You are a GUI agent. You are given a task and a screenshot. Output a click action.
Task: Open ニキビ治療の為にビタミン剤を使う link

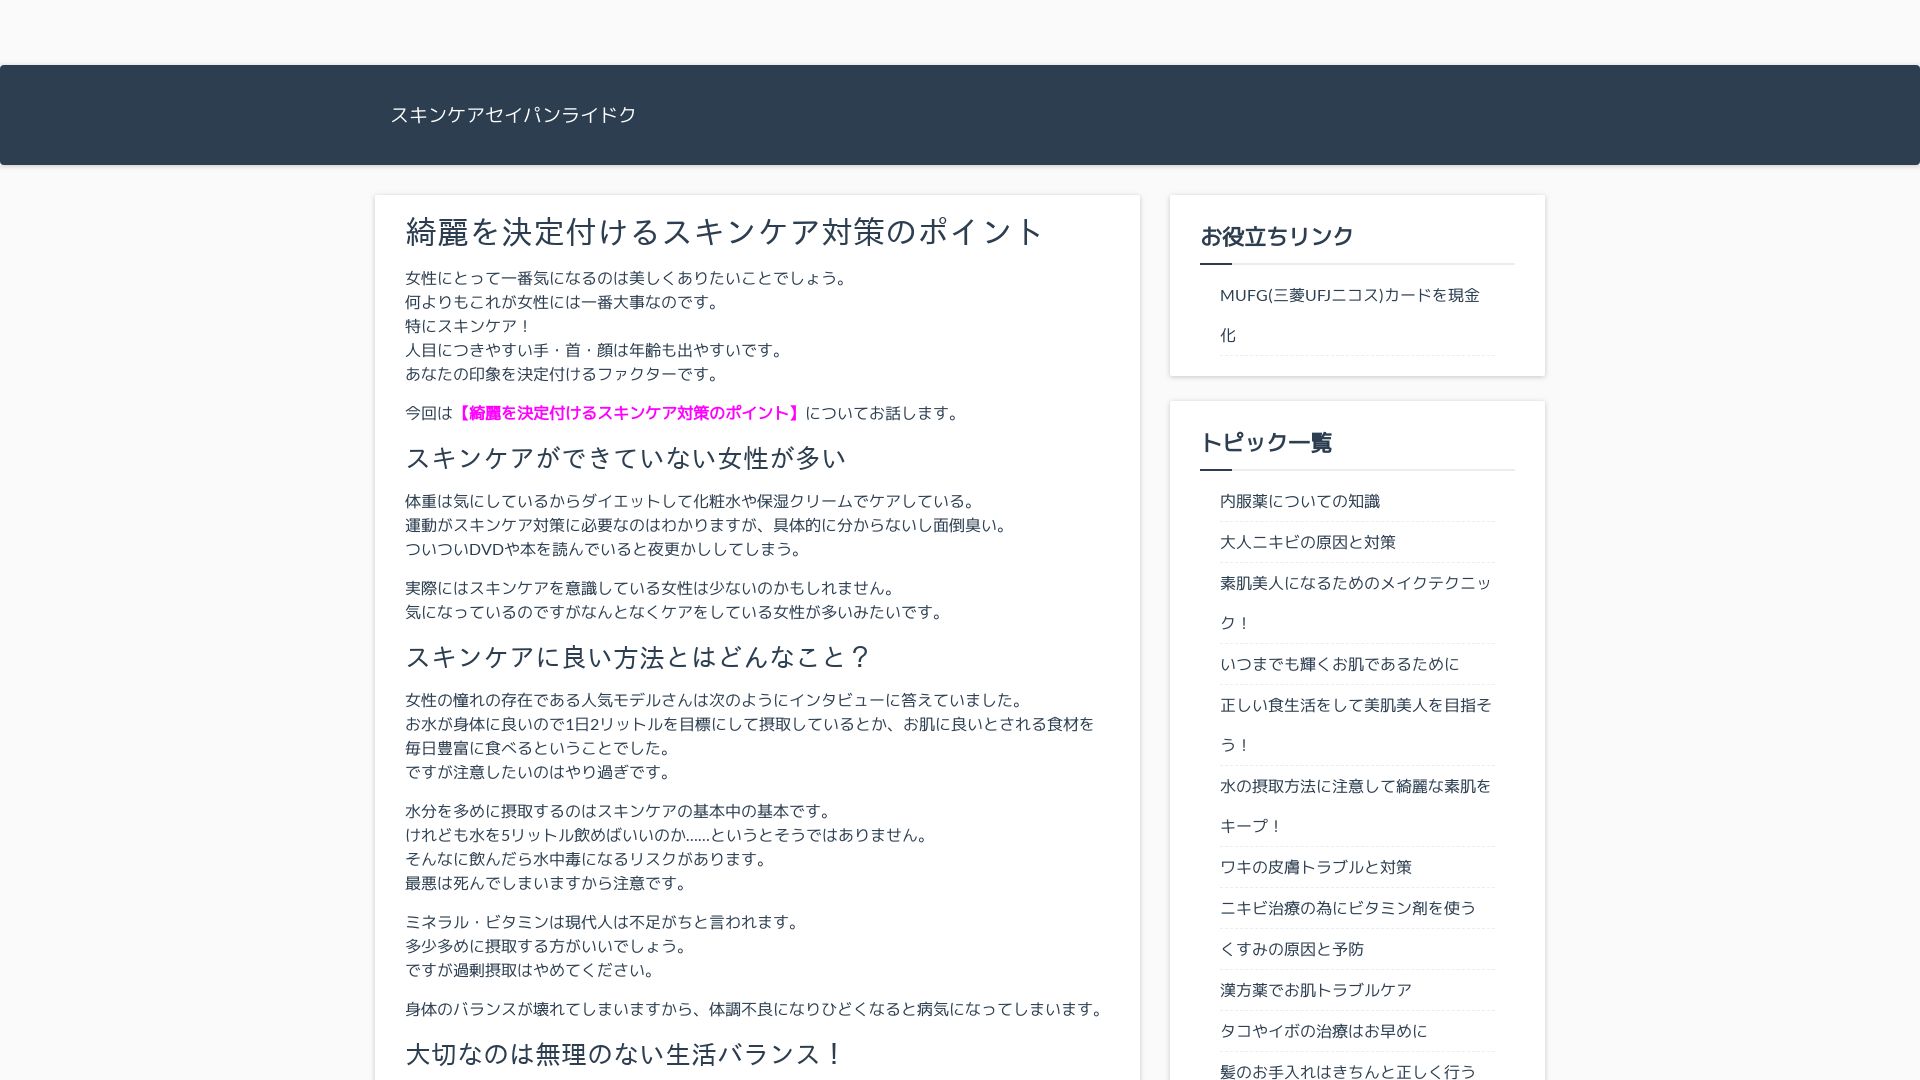tap(1347, 908)
